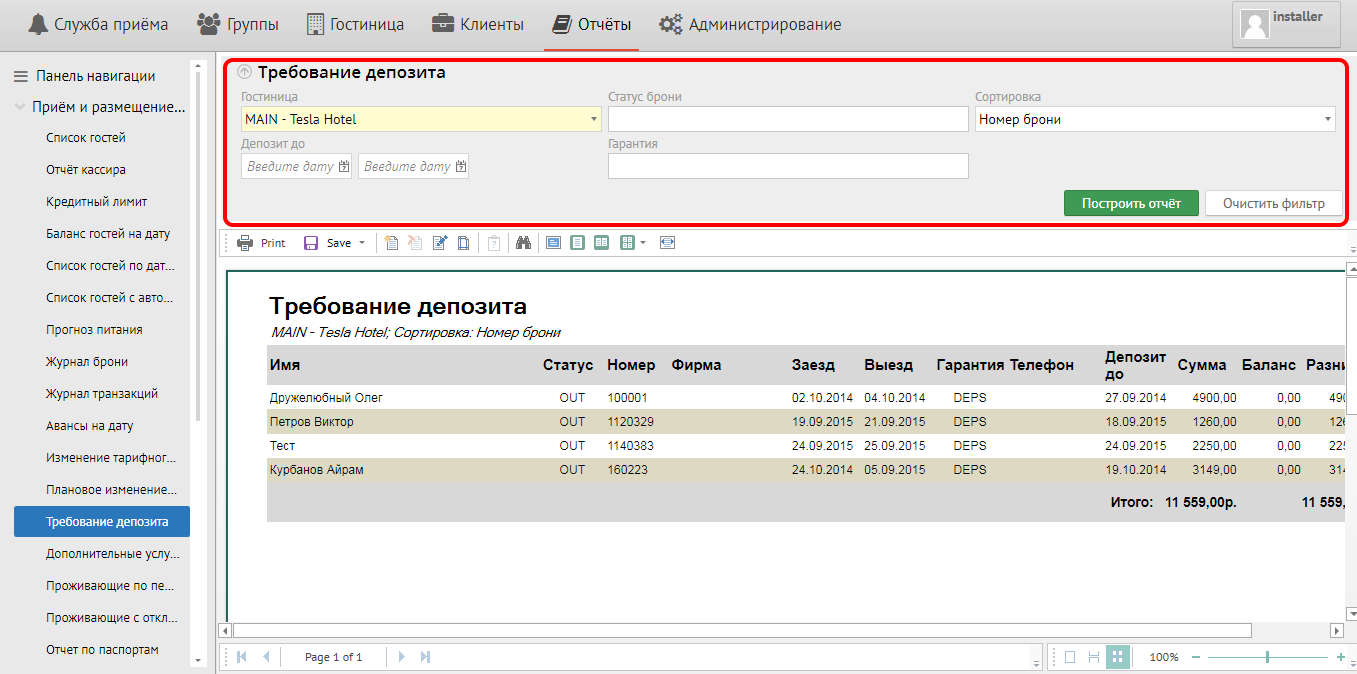The height and width of the screenshot is (674, 1357).
Task: Click the page setup icon
Action: click(463, 243)
